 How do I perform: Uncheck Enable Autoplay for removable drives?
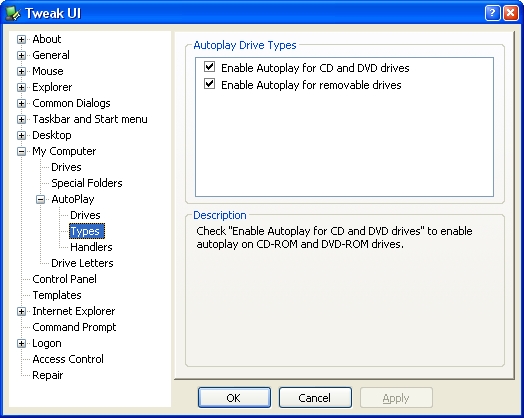[x=210, y=84]
